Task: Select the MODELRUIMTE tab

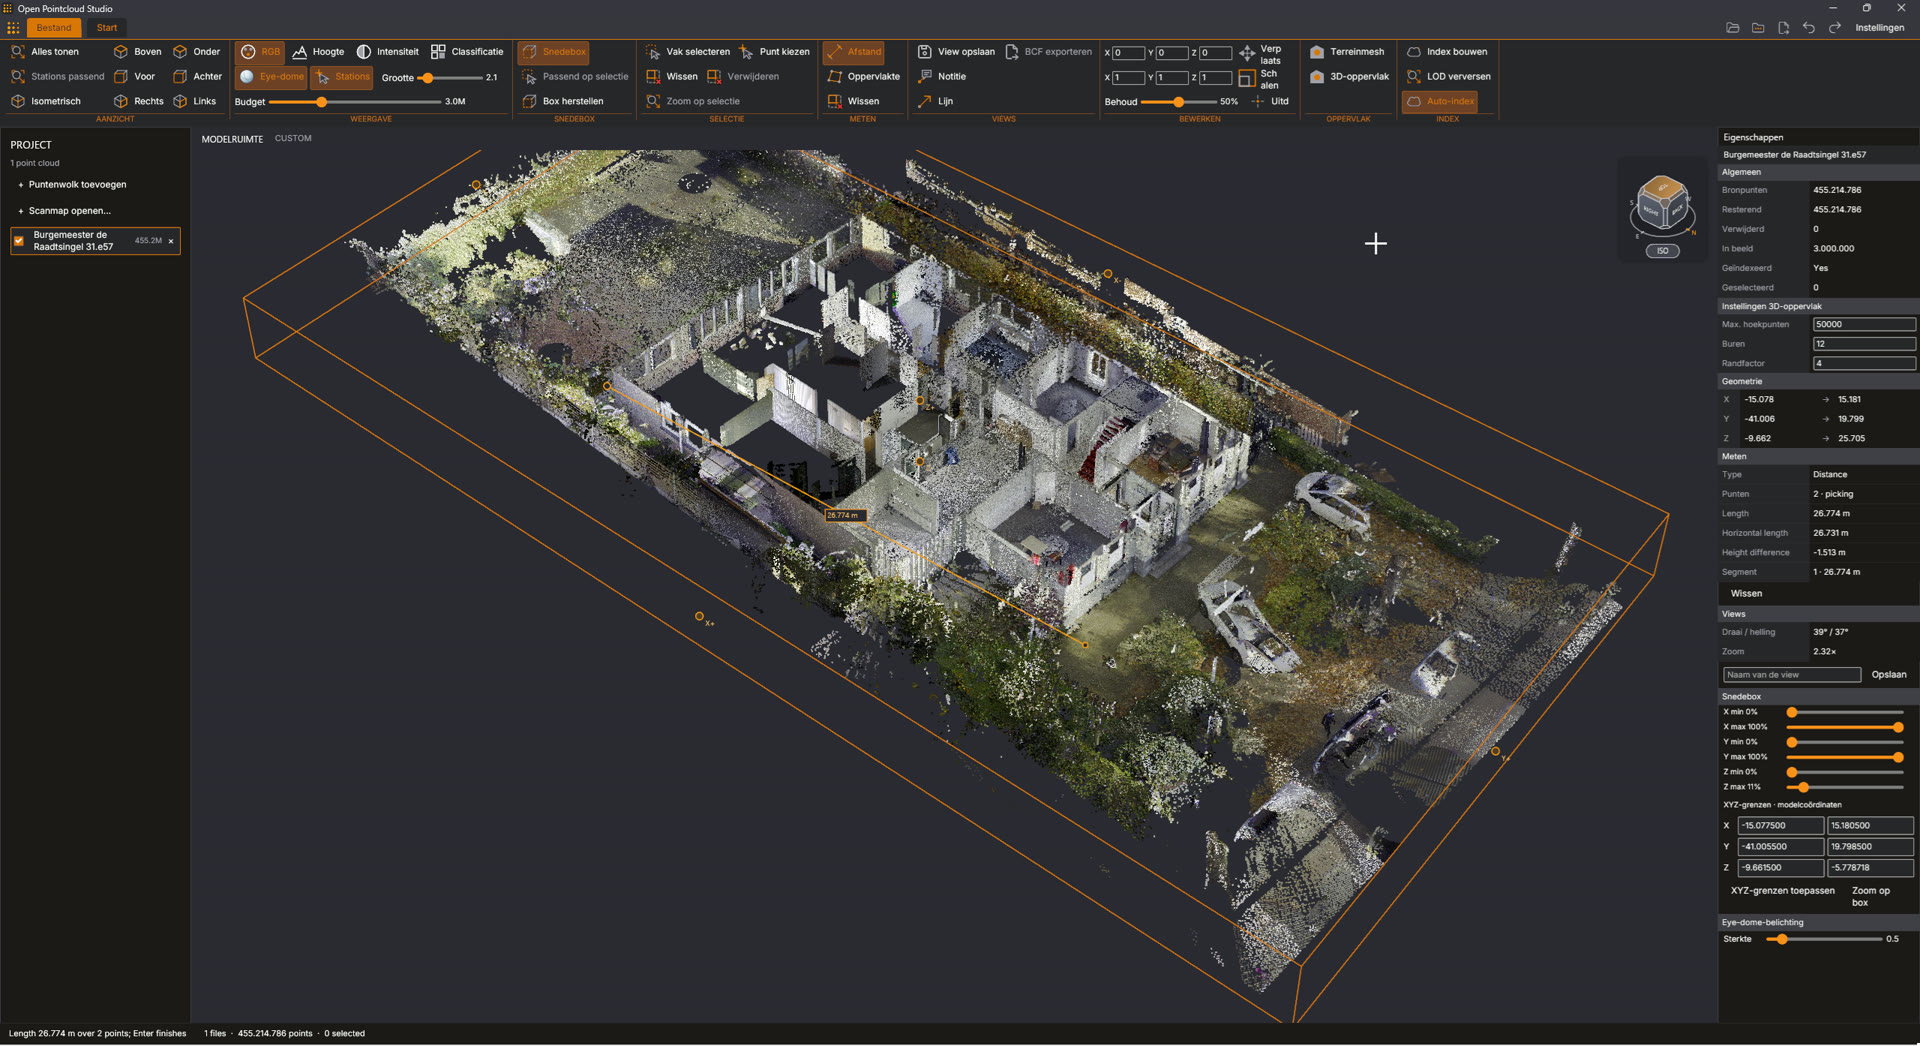Action: click(x=232, y=139)
